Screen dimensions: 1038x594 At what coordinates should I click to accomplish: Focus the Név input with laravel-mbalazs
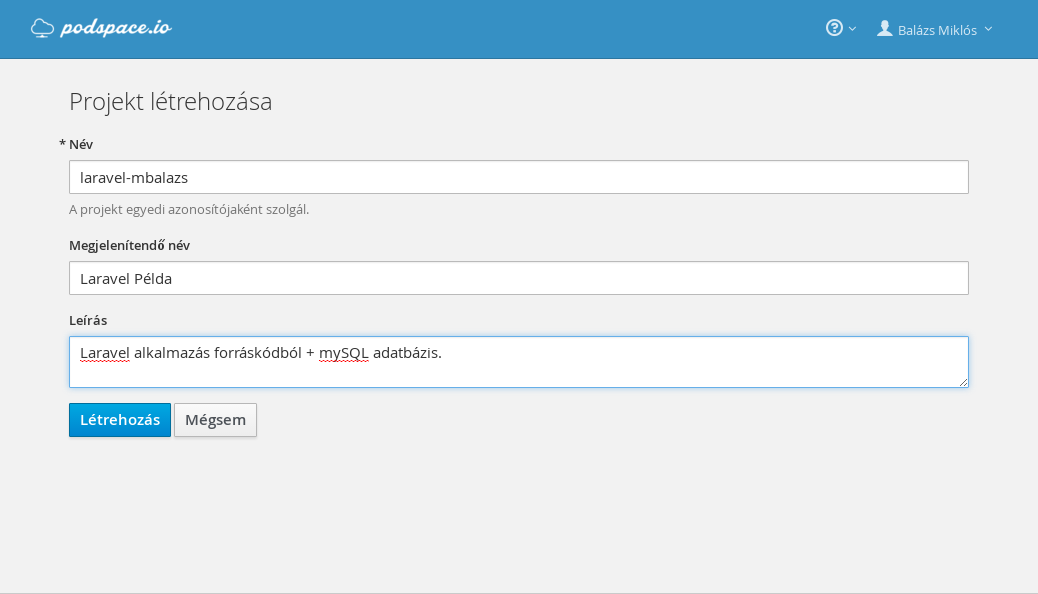518,177
